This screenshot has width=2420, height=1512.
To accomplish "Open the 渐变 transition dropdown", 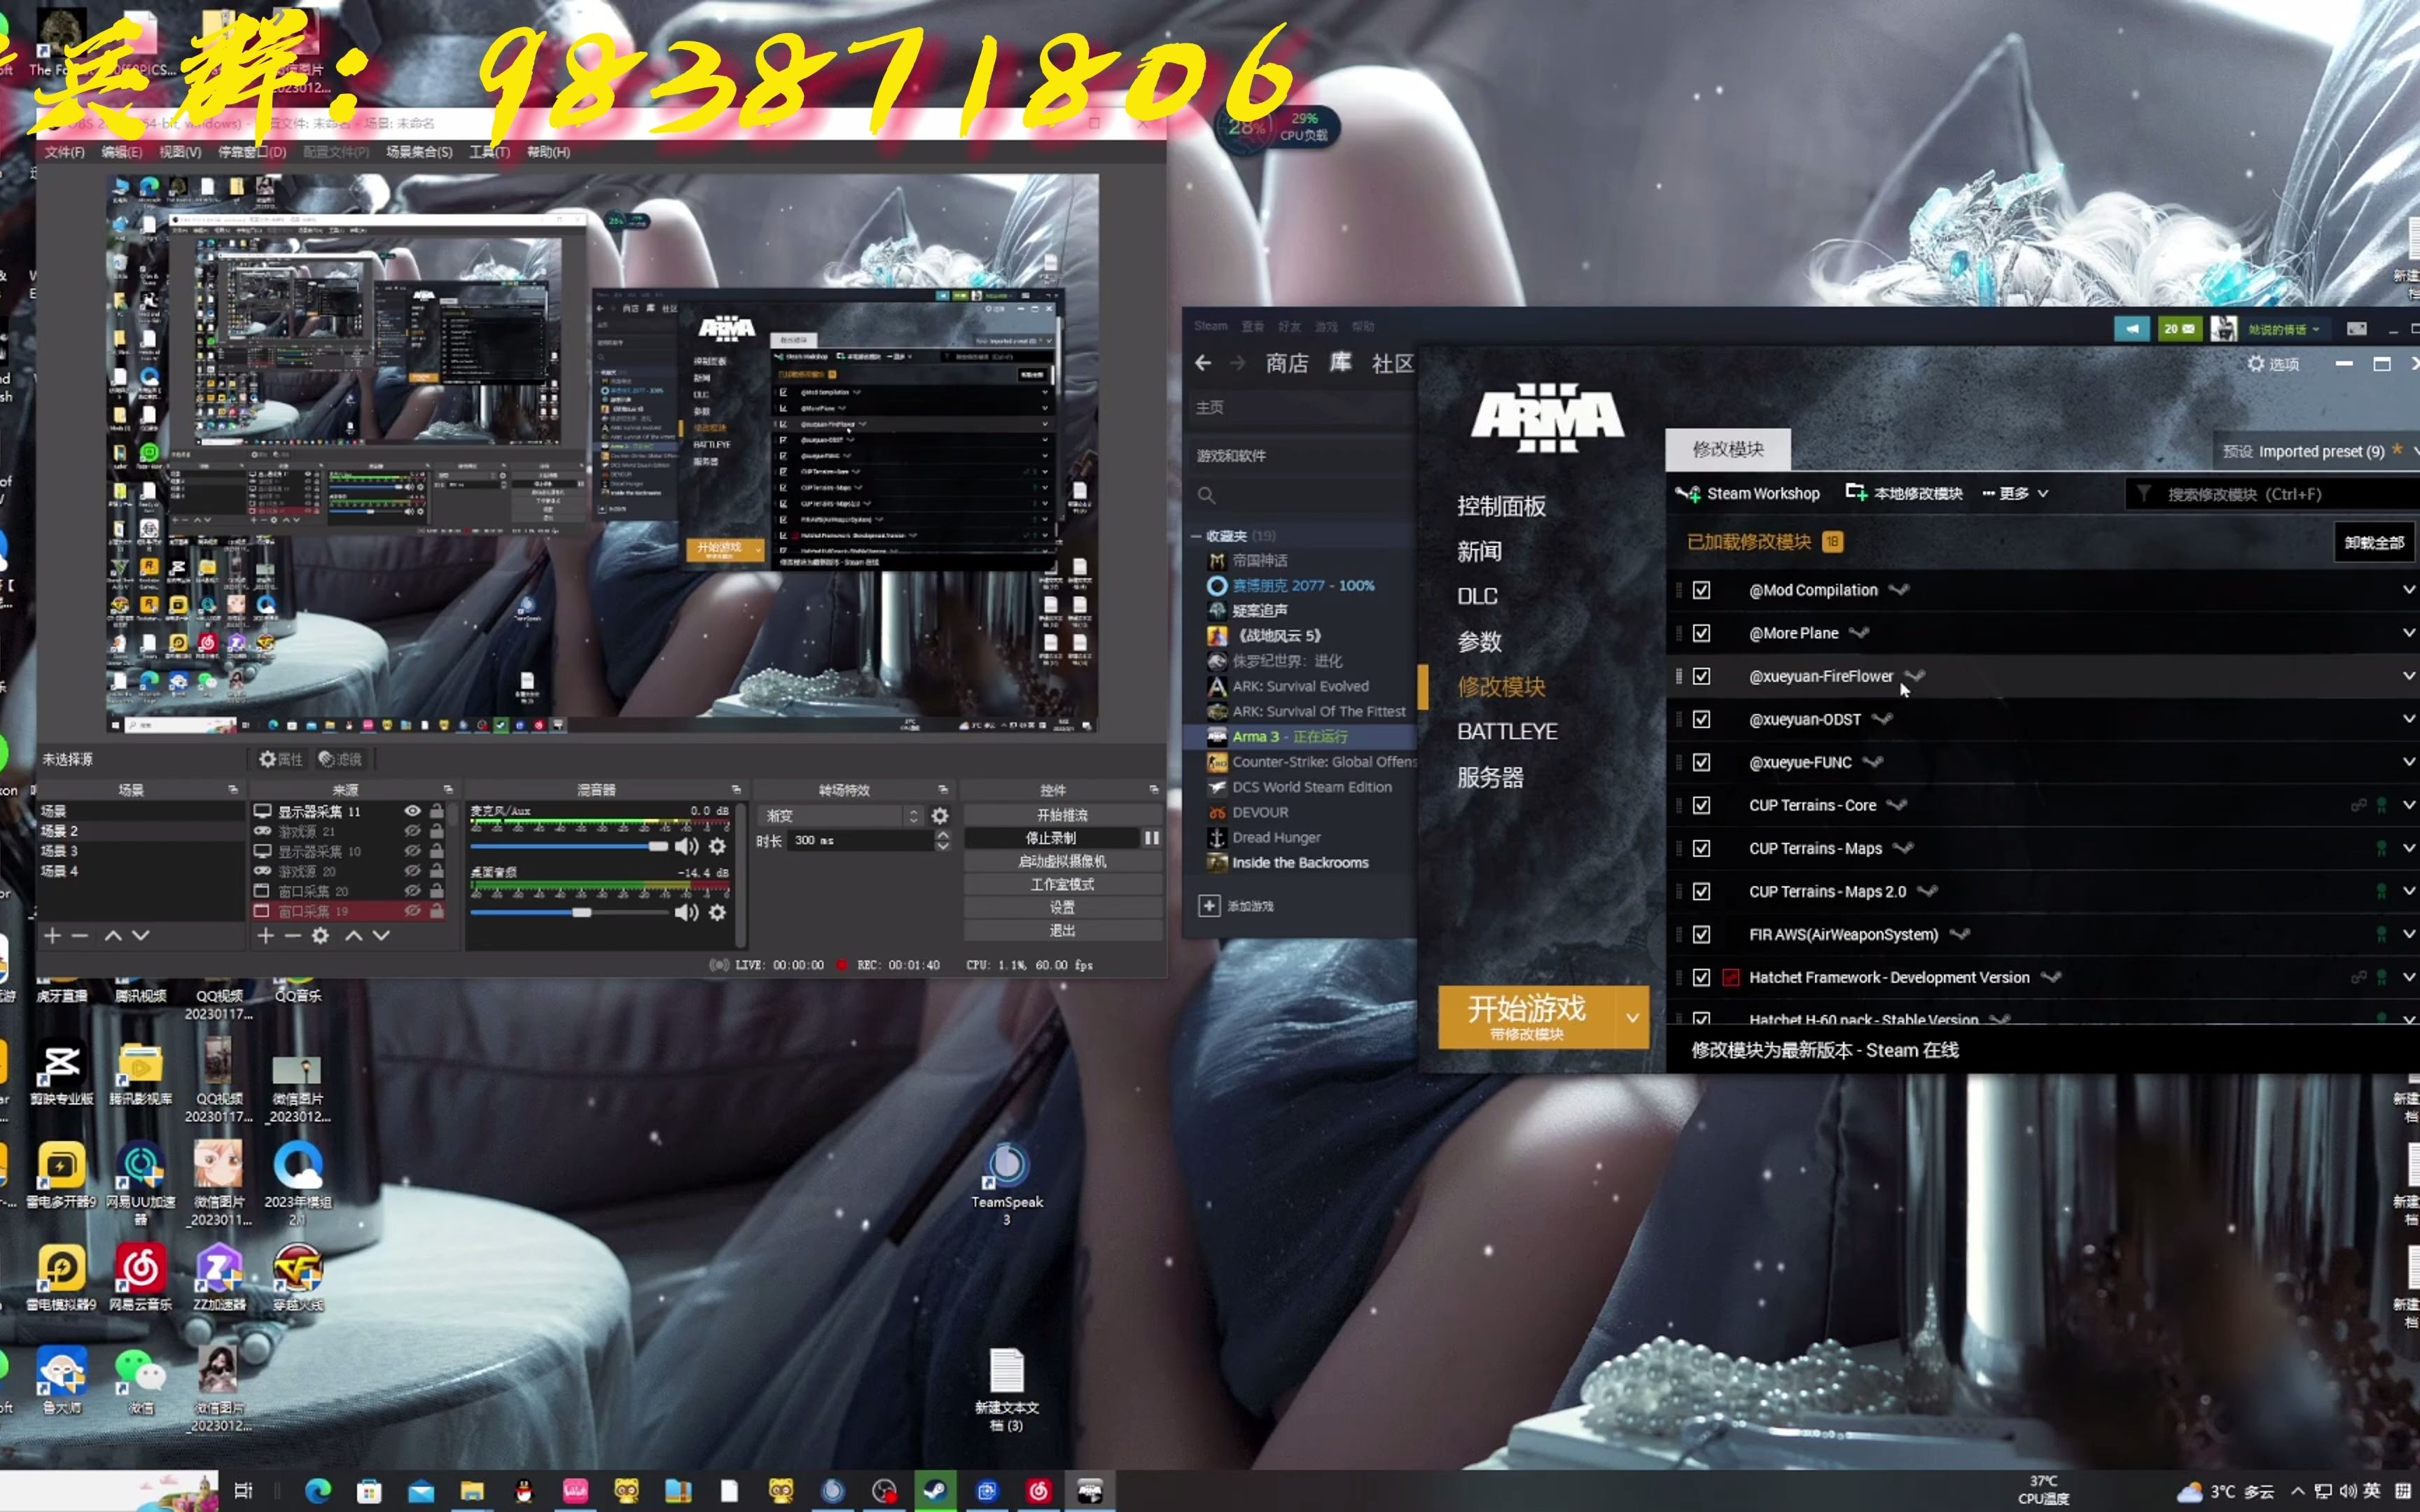I will (841, 815).
